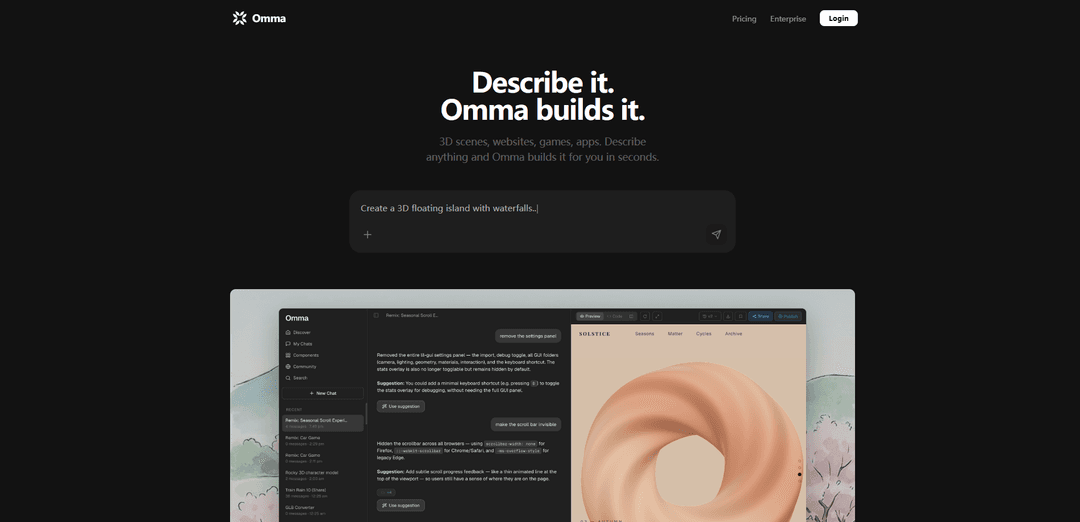
Task: Open the version dropdown in the preview toolbar
Action: (x=708, y=316)
